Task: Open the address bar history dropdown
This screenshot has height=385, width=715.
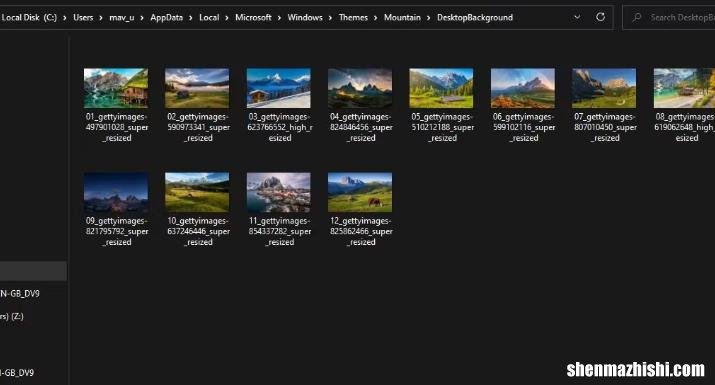Action: [x=577, y=17]
